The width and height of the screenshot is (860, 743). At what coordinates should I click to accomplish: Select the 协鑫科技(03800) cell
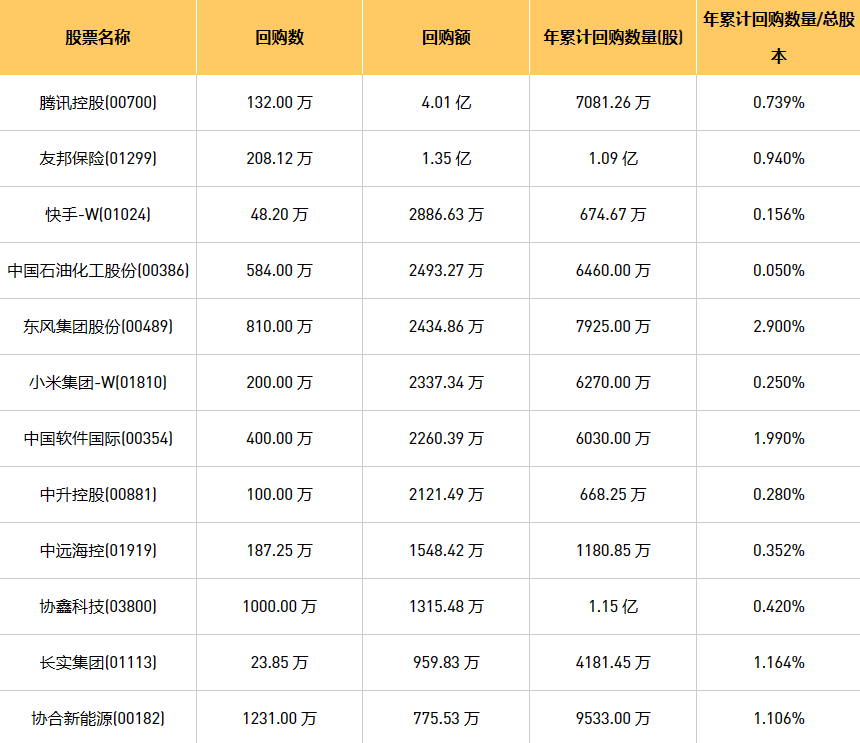(98, 606)
